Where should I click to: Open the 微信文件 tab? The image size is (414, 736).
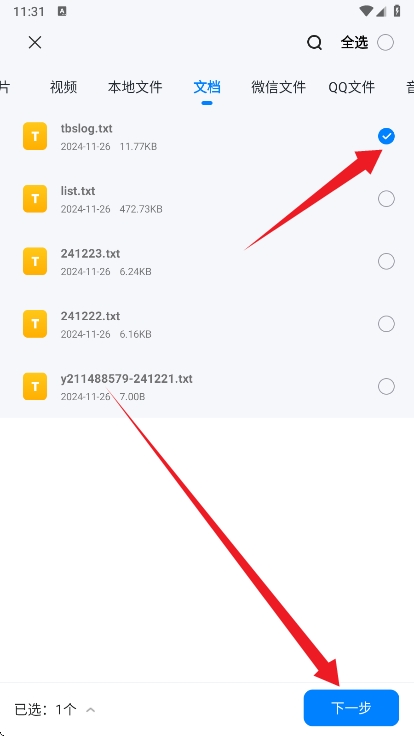point(278,87)
